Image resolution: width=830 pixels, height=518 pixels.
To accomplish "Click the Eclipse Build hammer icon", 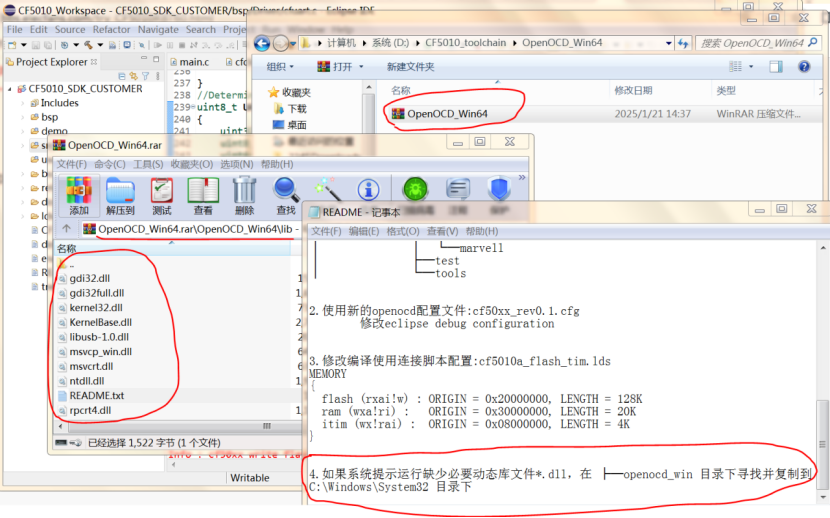I will (88, 45).
